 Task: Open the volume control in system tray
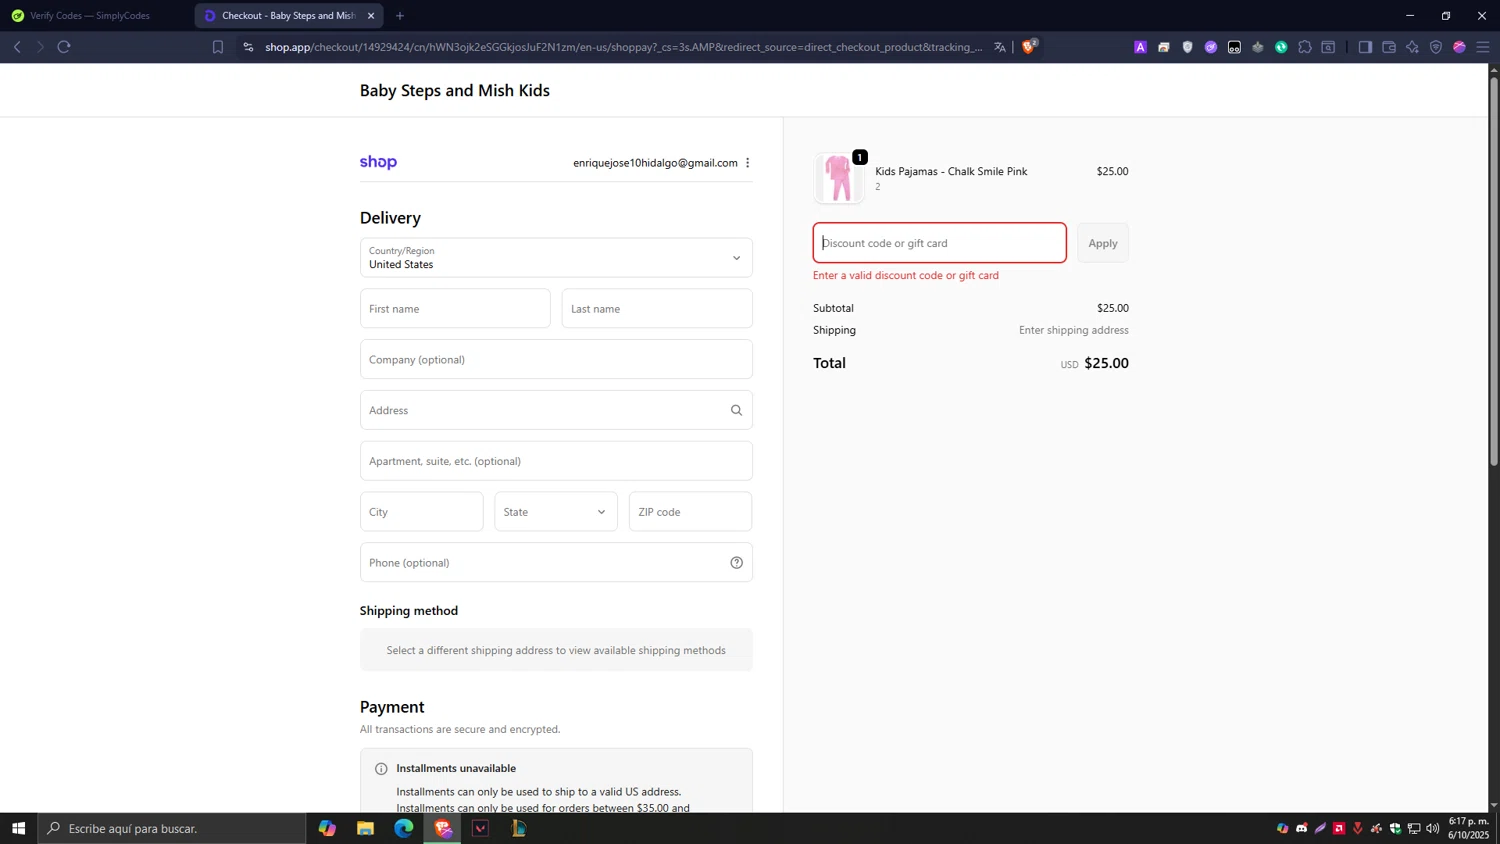click(x=1433, y=828)
